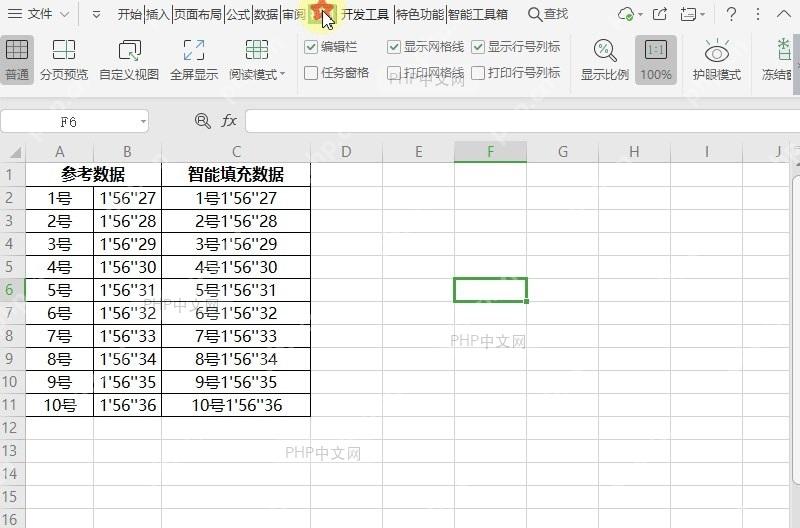Select cell B9 with 1'56''34
Screen dimensions: 800x528
coord(128,359)
